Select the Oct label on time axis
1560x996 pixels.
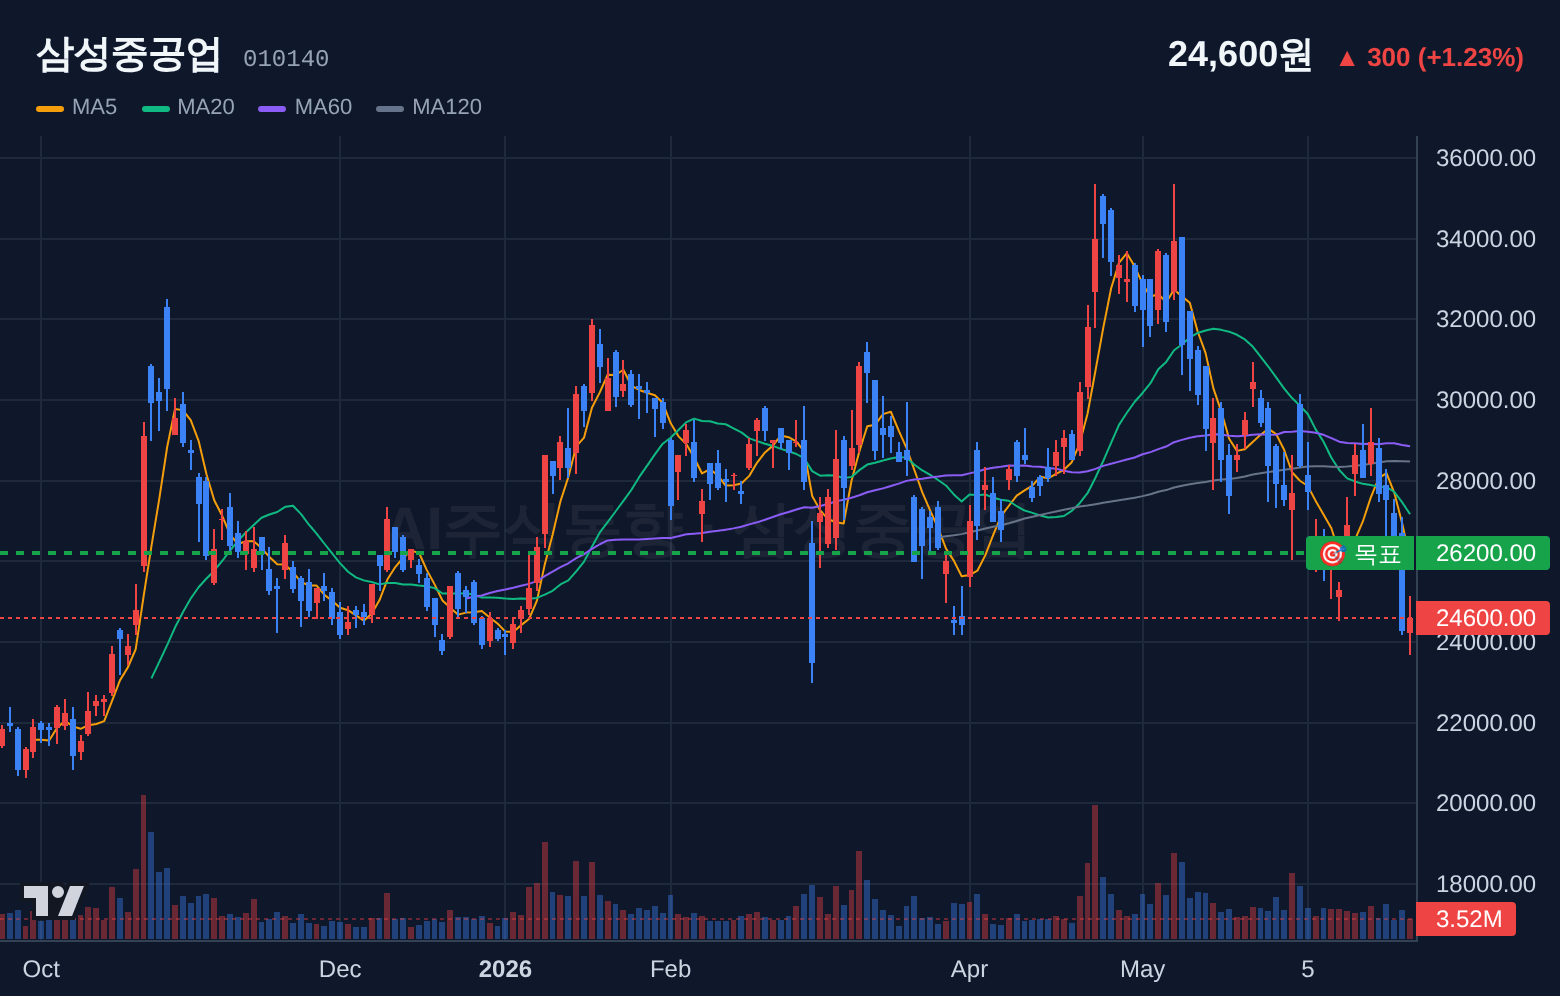41,969
